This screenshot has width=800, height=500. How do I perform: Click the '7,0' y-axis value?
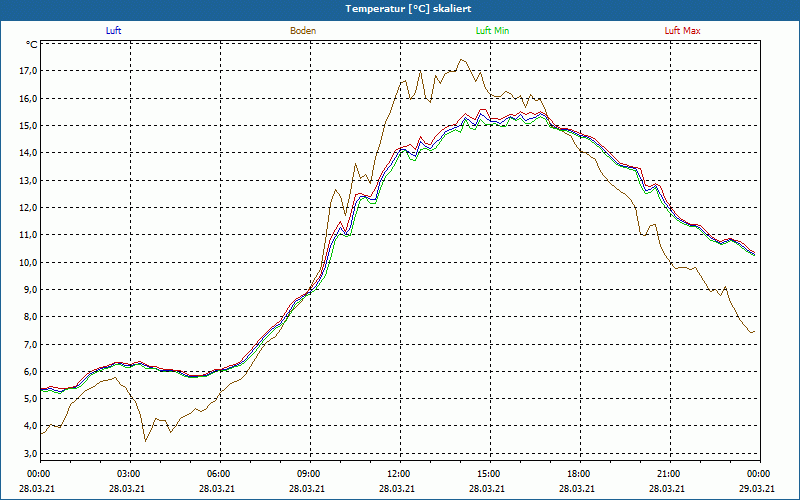click(x=31, y=344)
